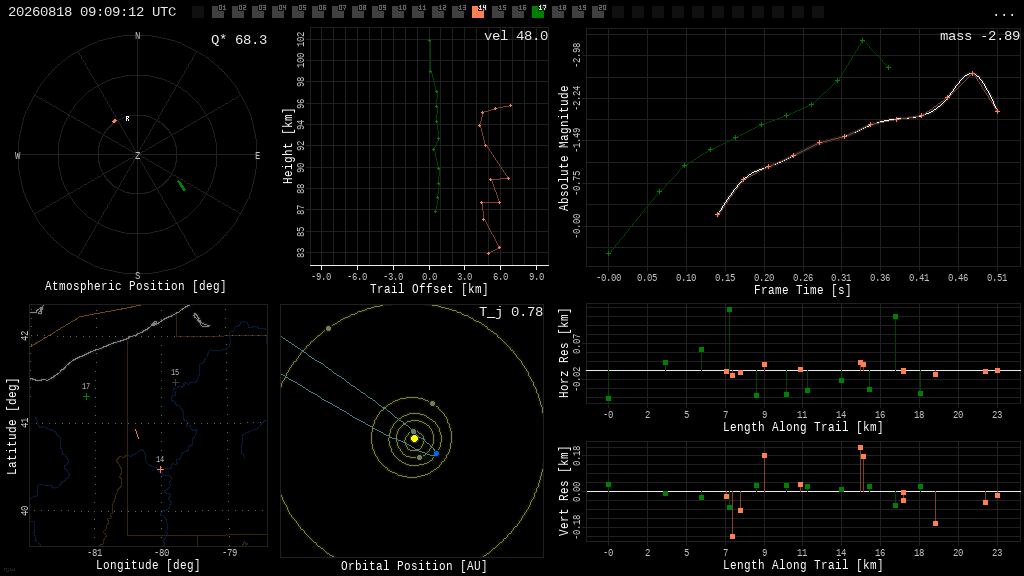This screenshot has height=576, width=1024.
Task: Toggle the green station 17 box
Action: click(x=538, y=12)
